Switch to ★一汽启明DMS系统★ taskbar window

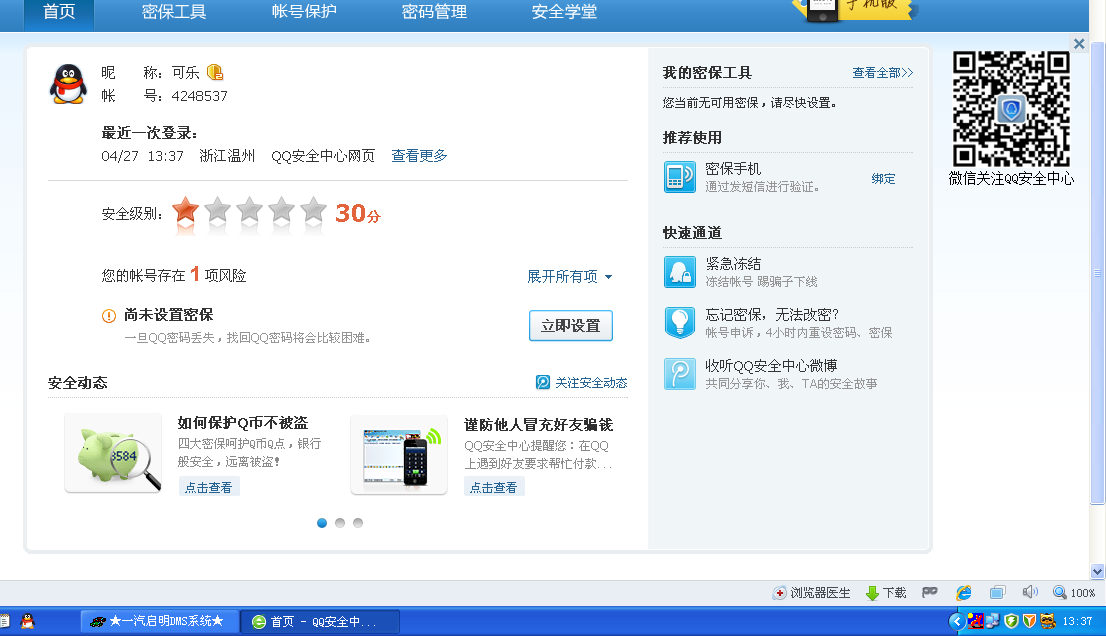158,621
